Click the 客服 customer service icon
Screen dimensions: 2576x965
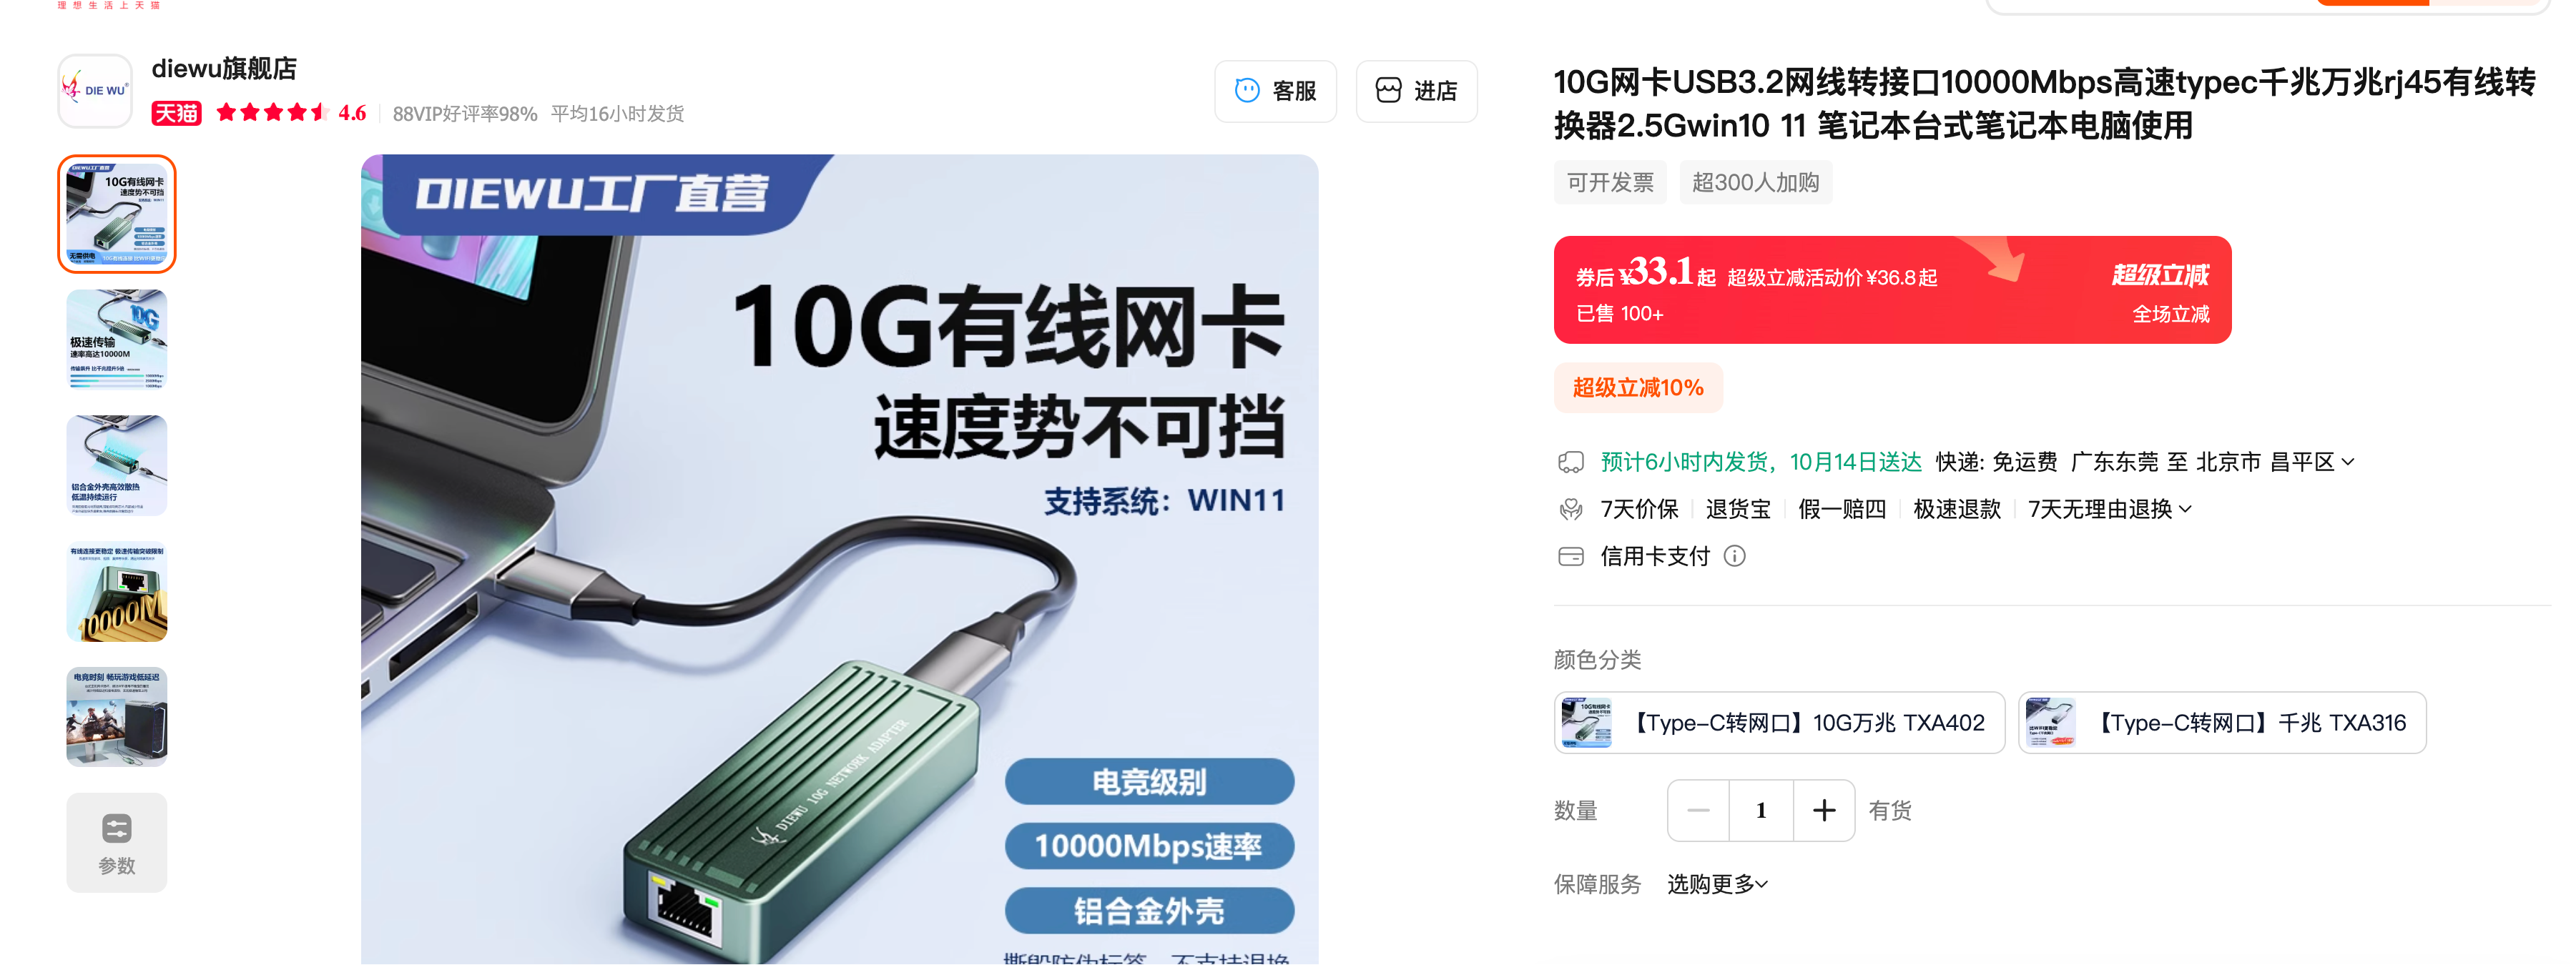click(x=1246, y=91)
